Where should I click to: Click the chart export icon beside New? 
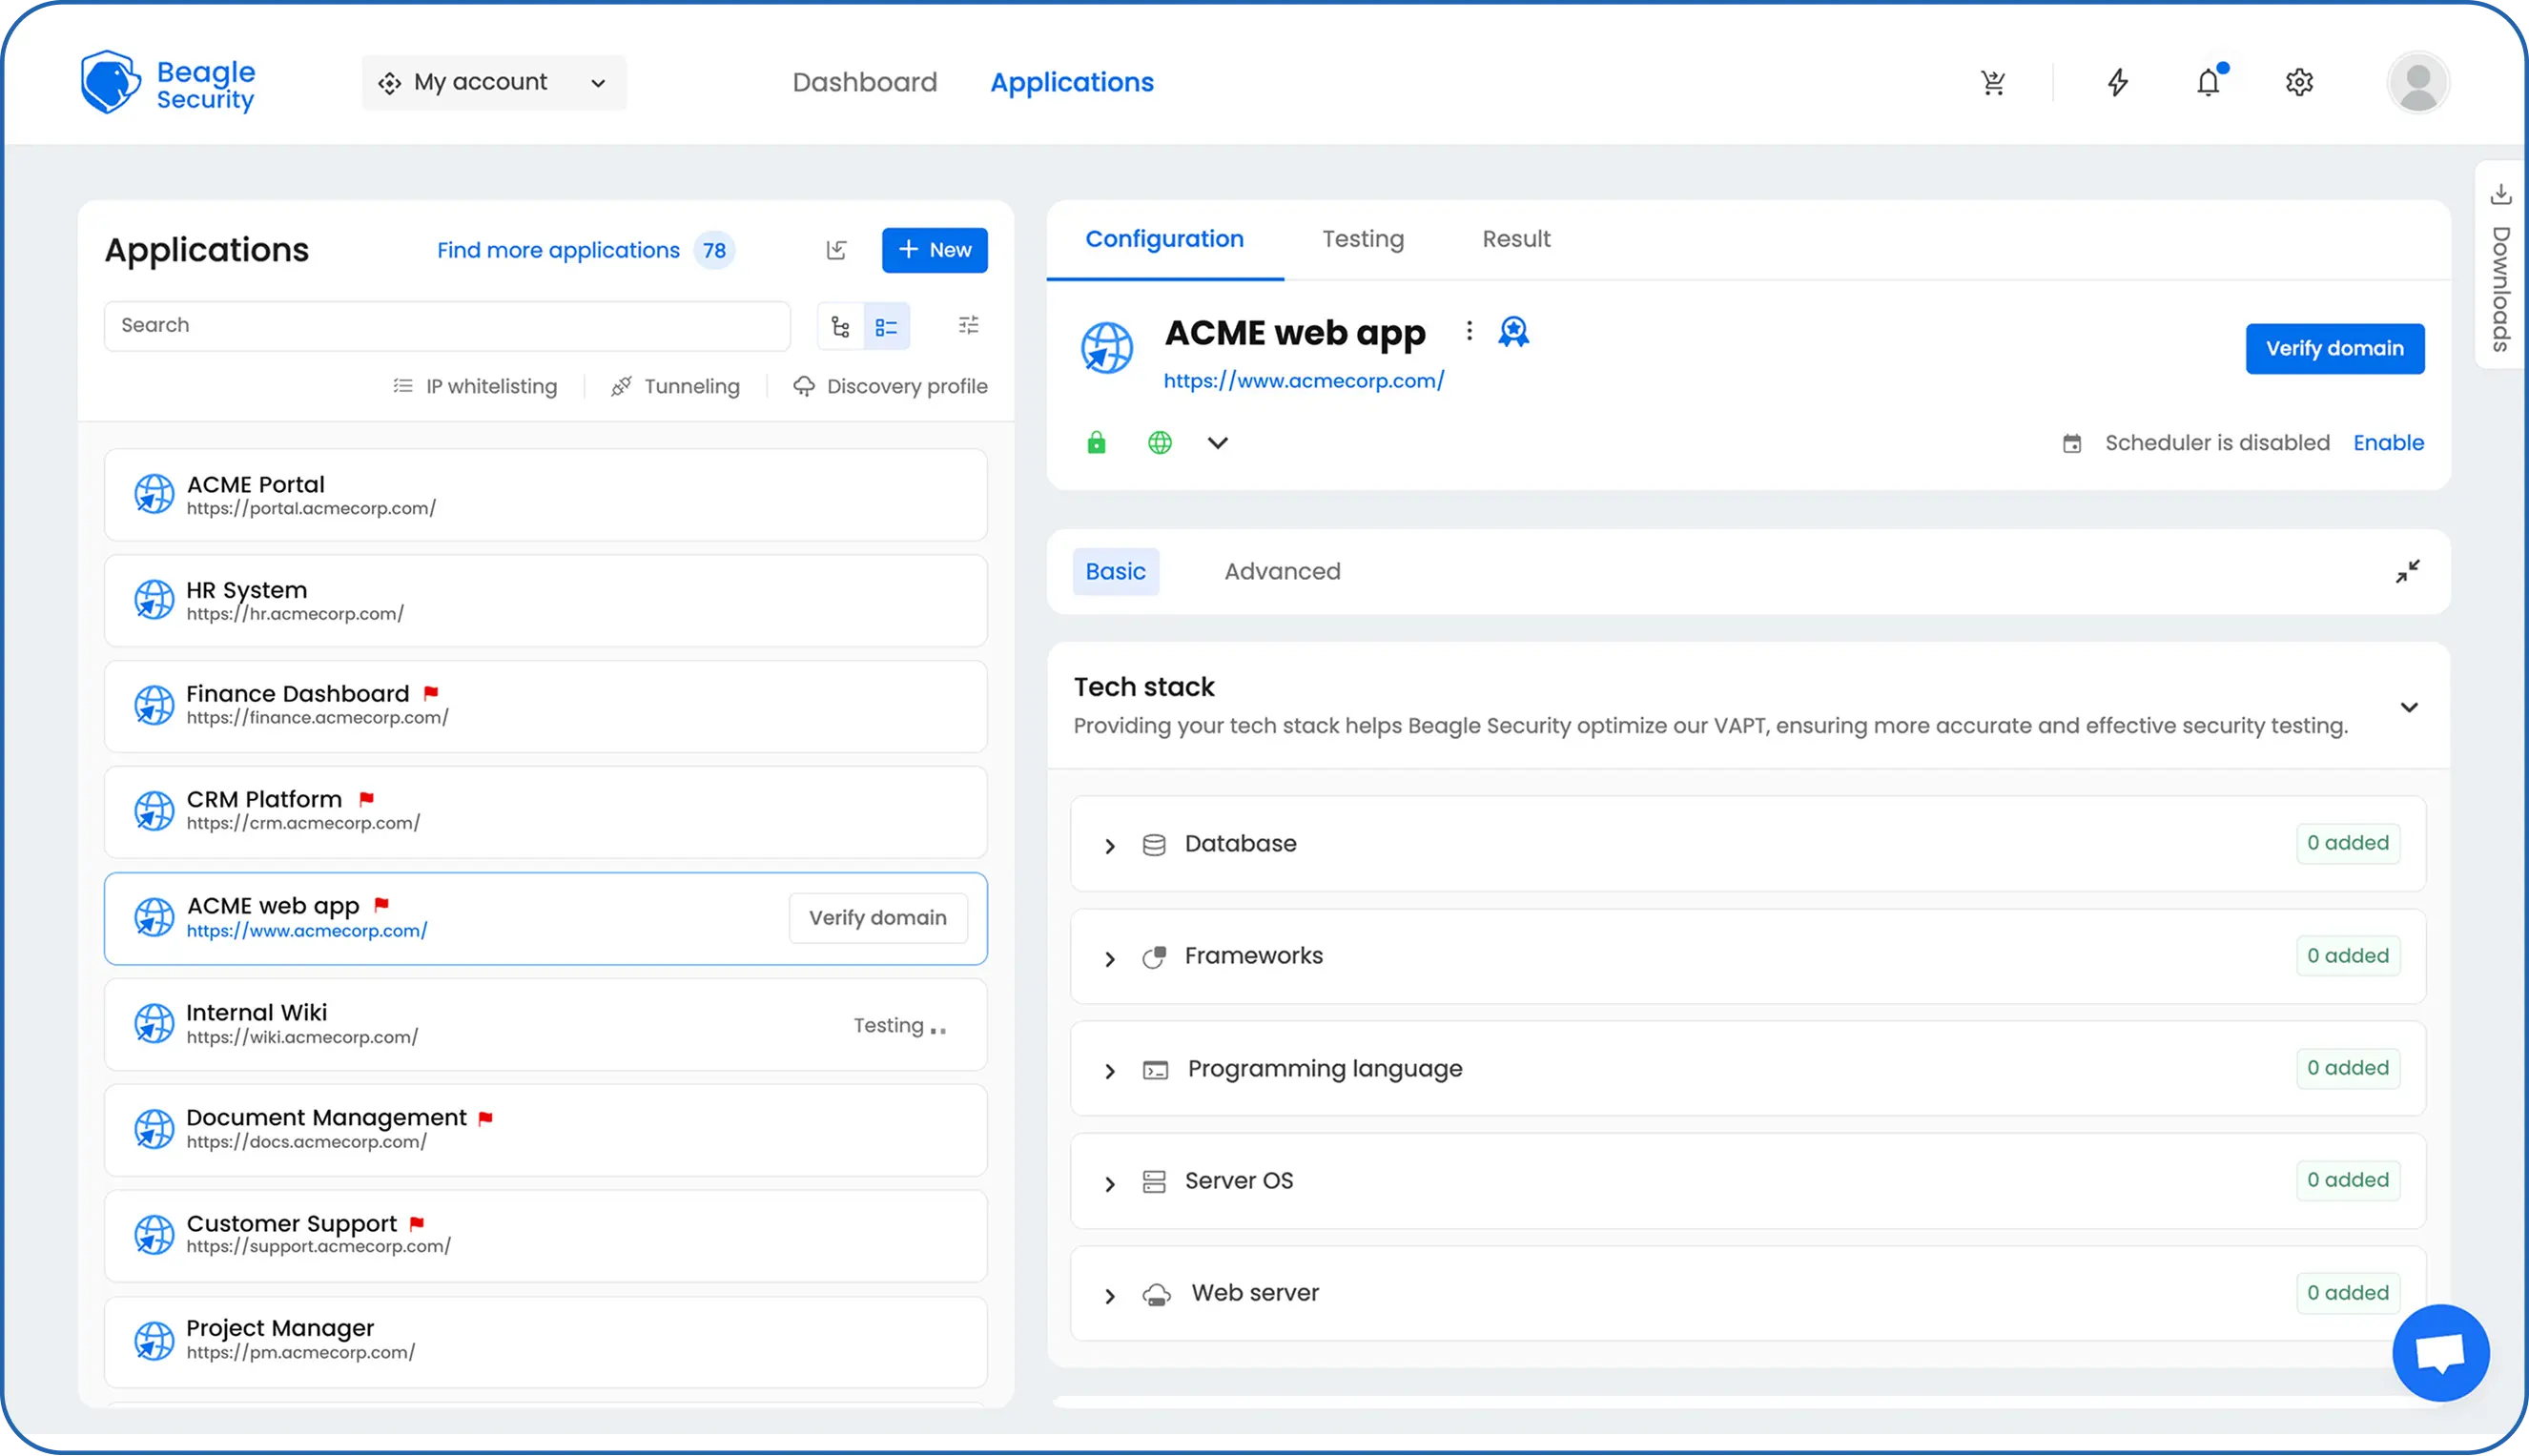[837, 250]
